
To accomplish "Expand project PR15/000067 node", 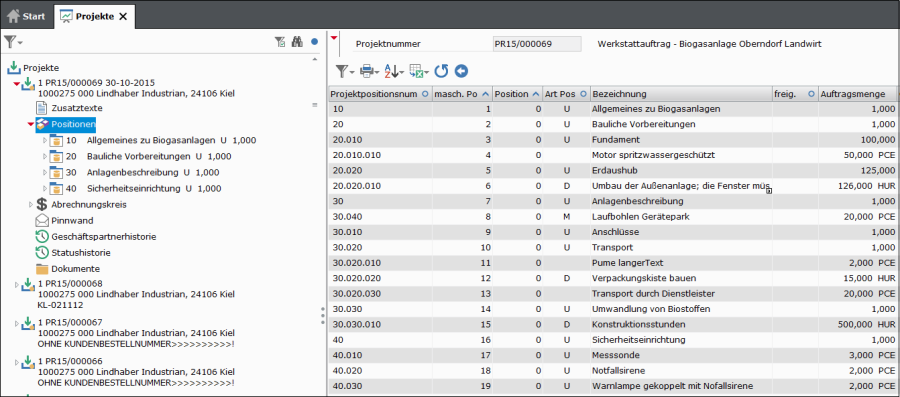I will pyautogui.click(x=17, y=324).
